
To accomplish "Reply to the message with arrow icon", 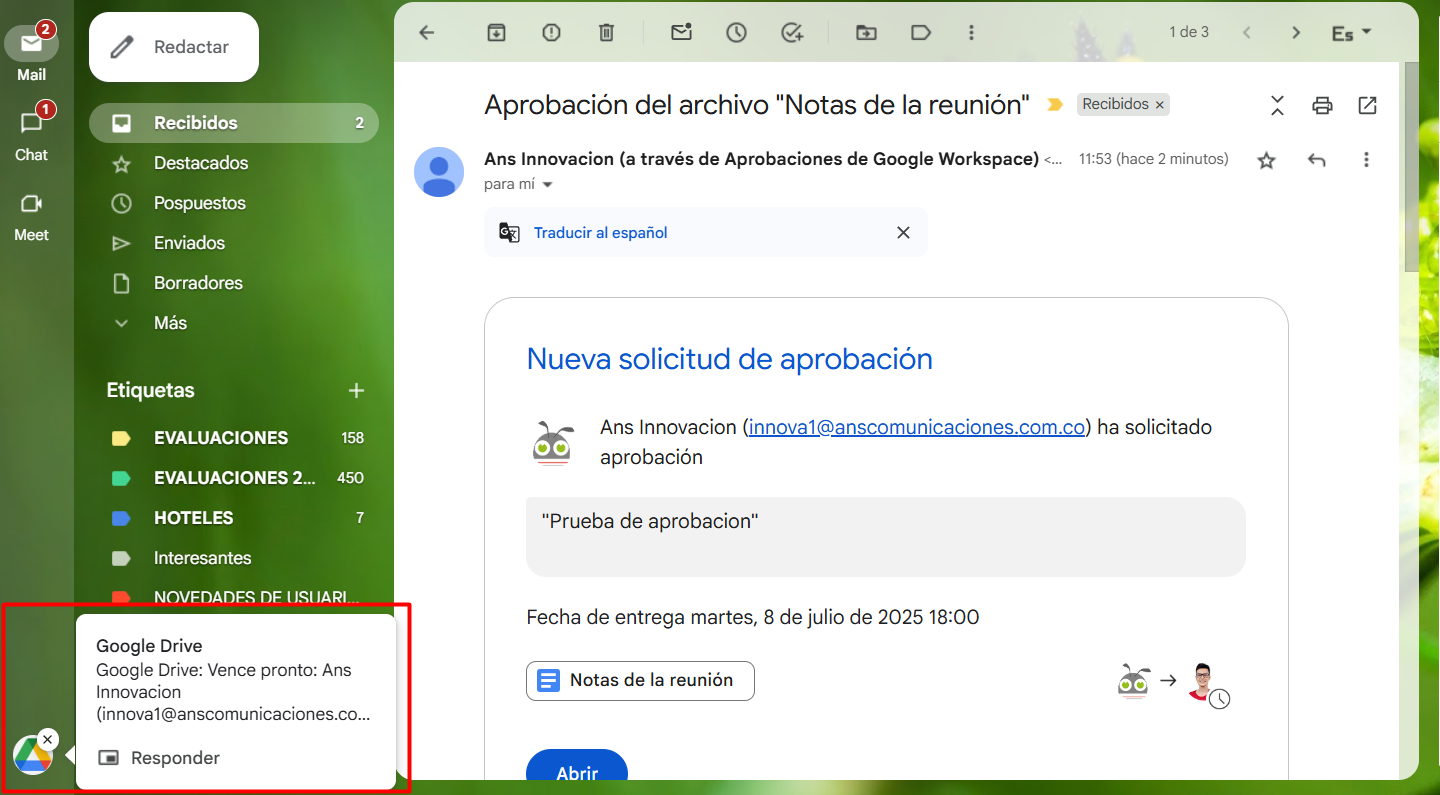I will click(1317, 160).
